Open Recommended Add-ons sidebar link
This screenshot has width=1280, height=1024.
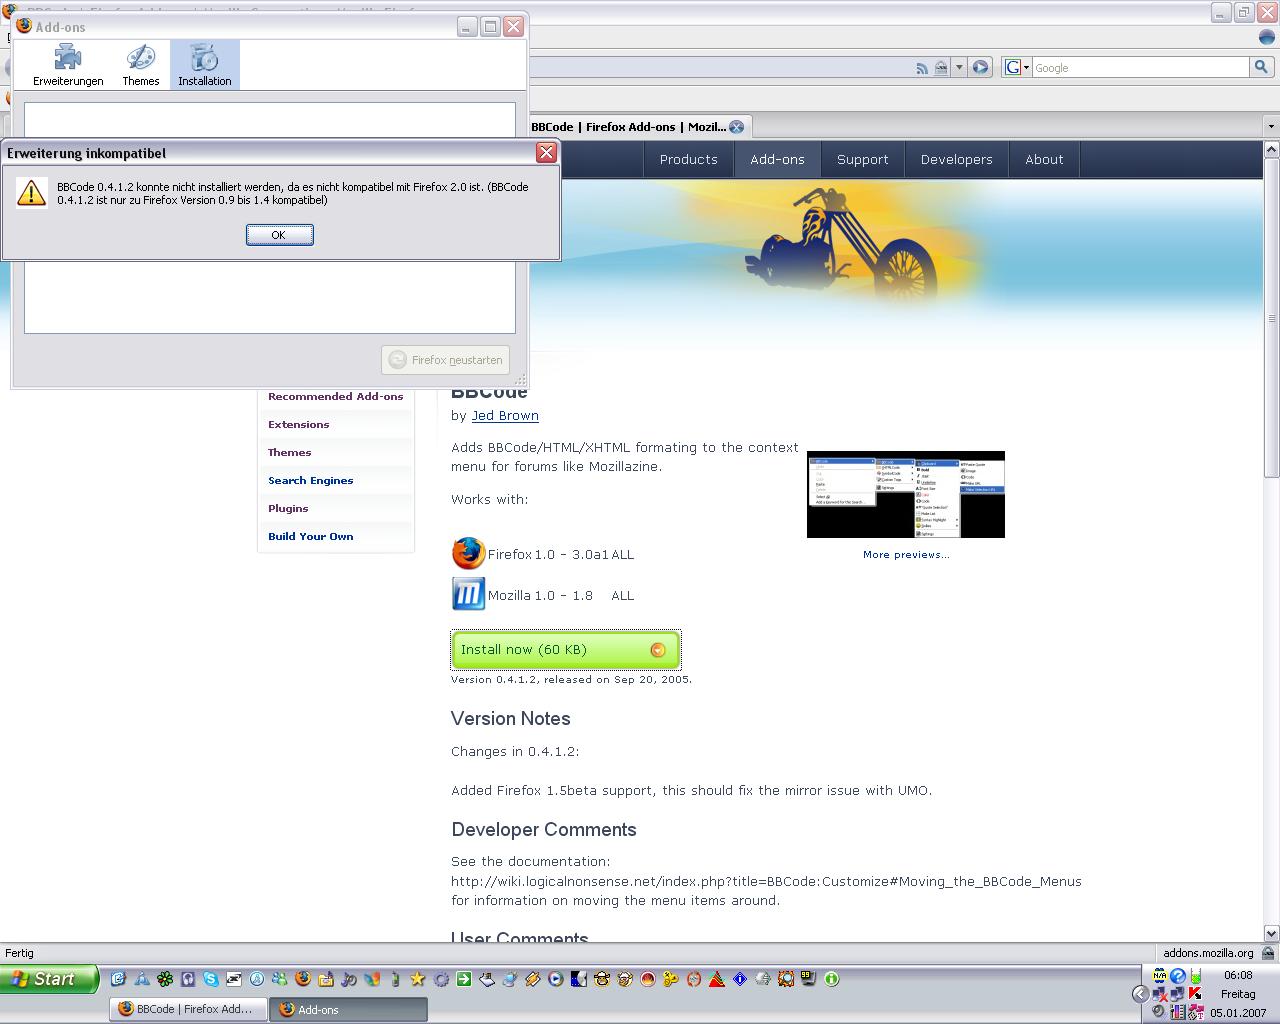point(336,397)
